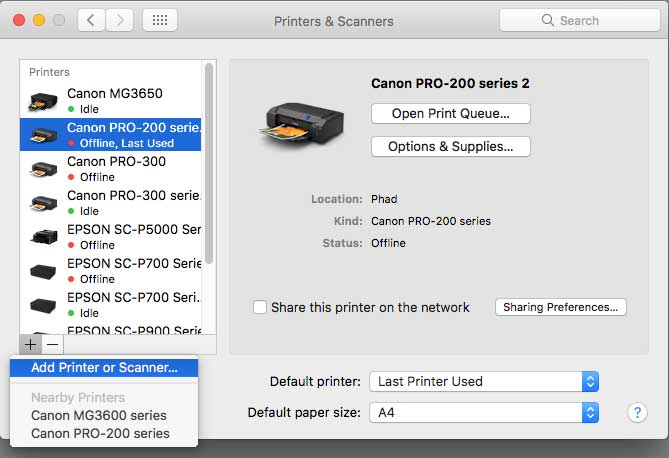Click the magnifier icon in search field

click(547, 20)
